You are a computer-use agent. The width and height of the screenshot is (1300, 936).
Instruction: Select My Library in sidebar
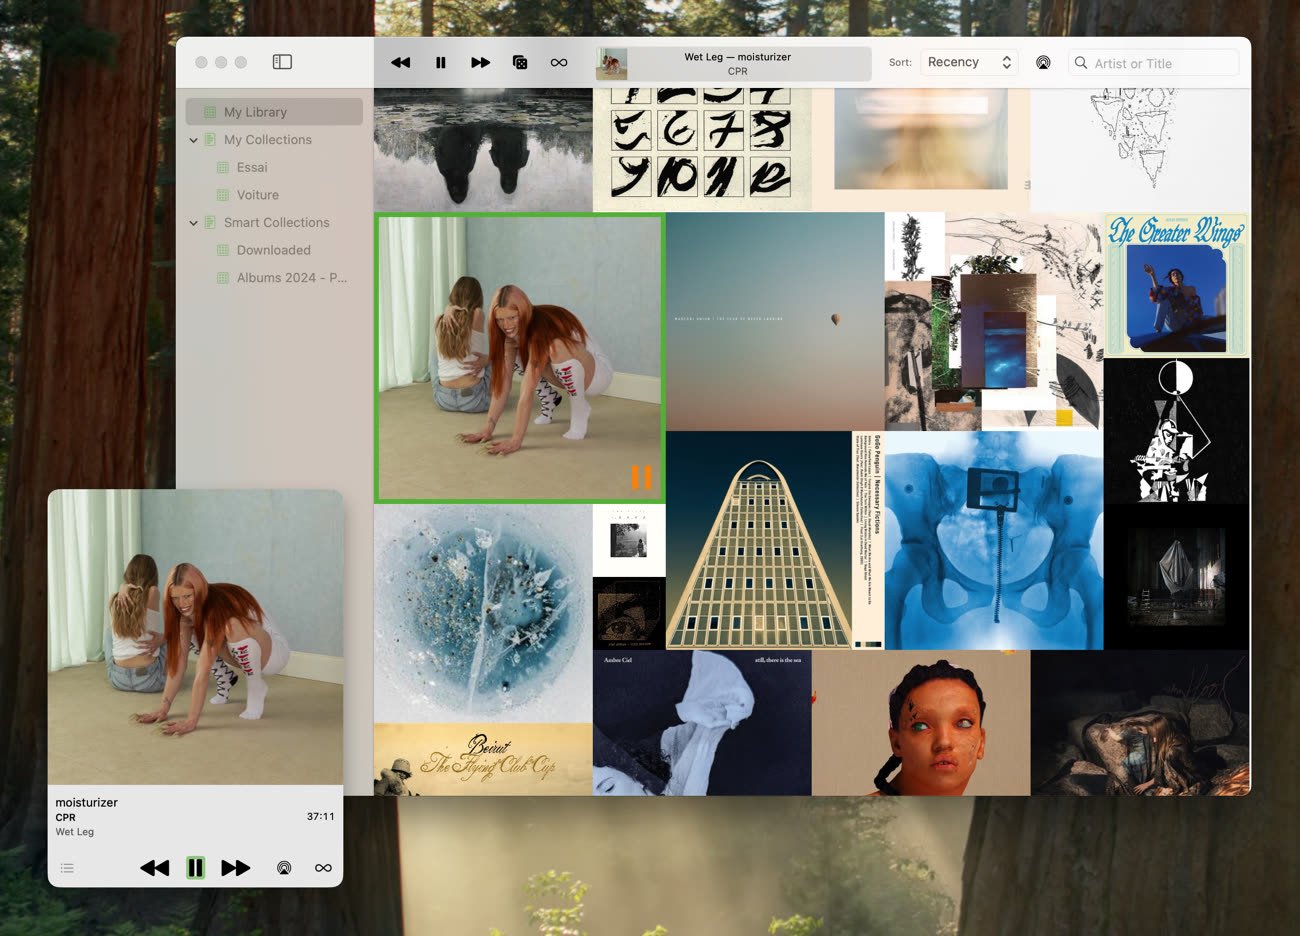(274, 112)
